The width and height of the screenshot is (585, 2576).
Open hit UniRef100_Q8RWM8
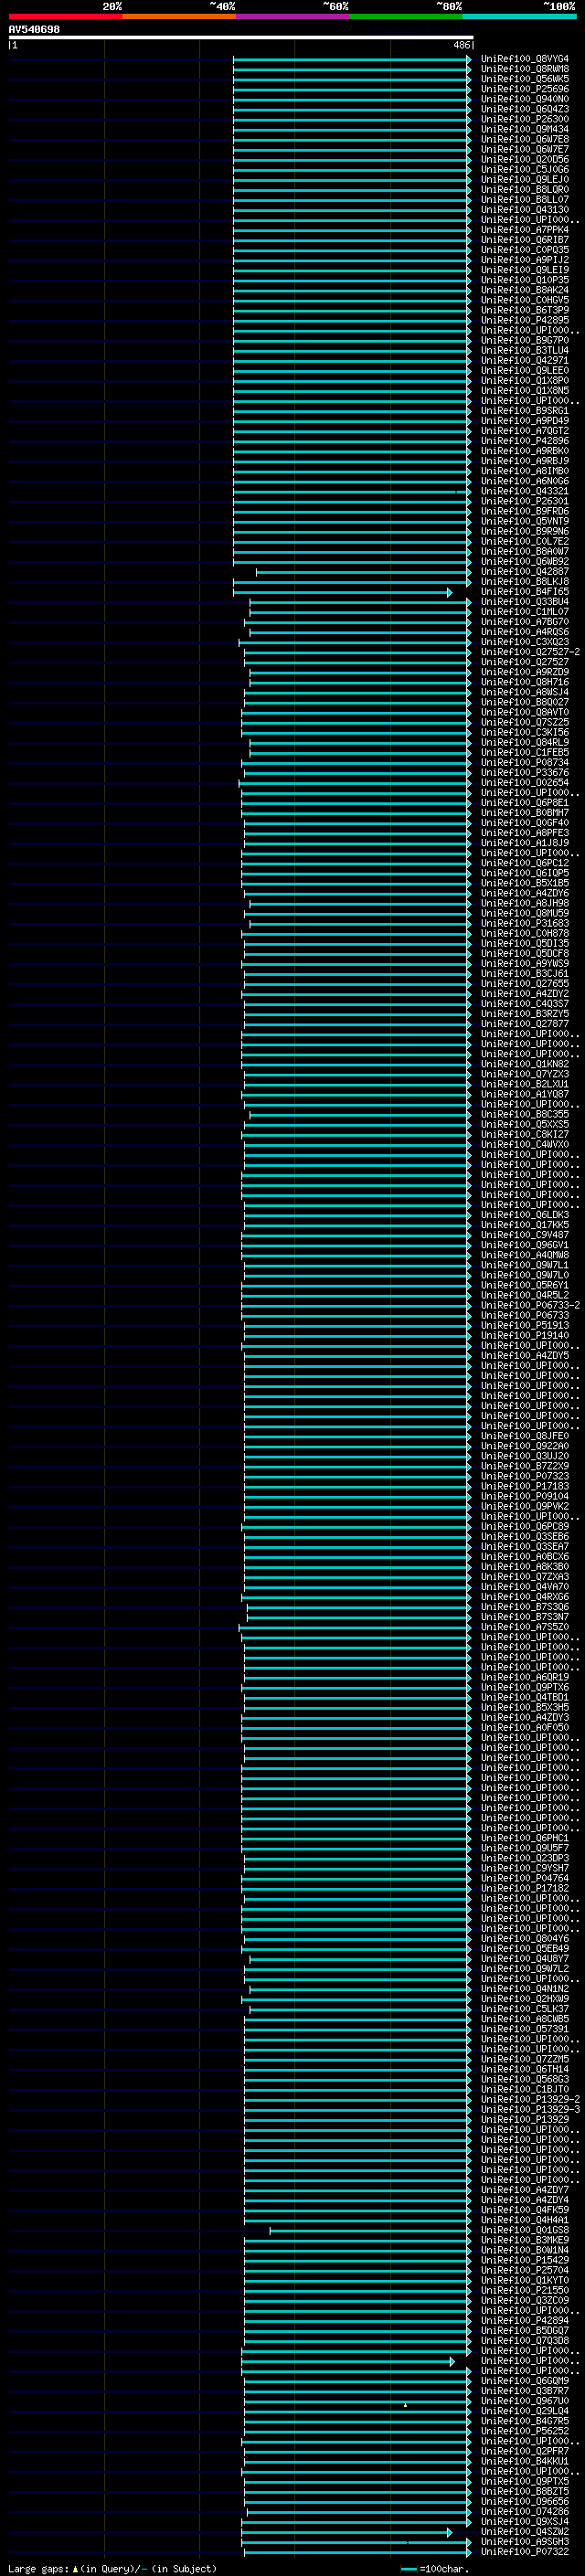click(x=525, y=69)
